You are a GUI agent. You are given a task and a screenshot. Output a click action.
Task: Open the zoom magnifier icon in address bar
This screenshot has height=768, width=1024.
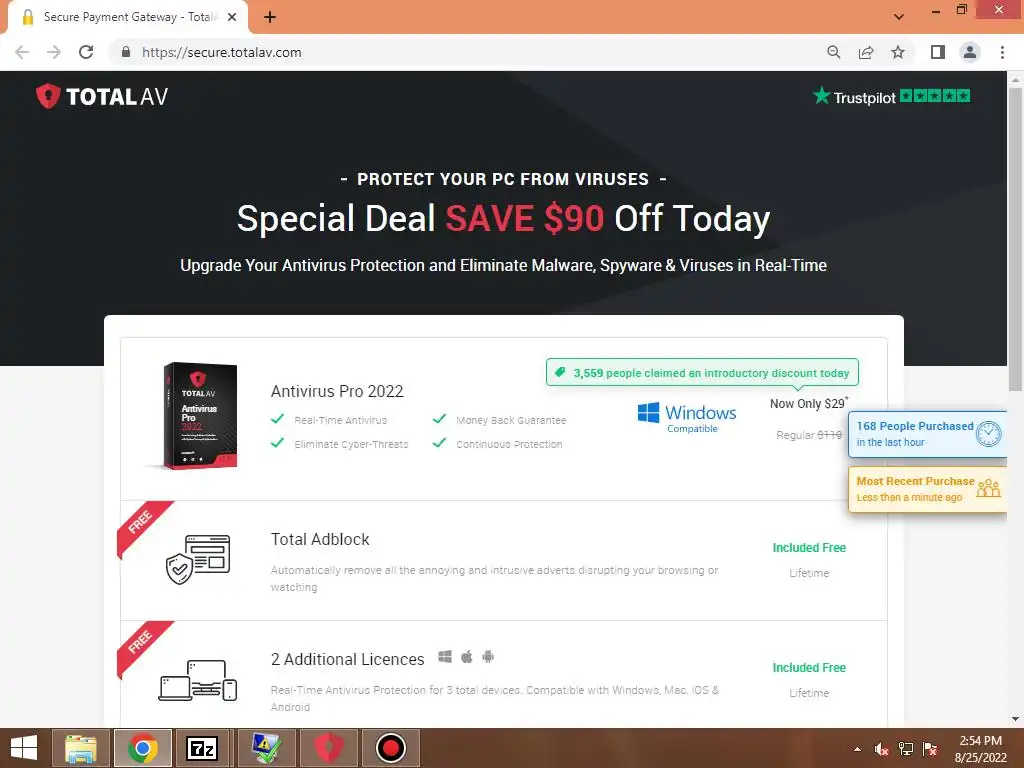[x=834, y=52]
